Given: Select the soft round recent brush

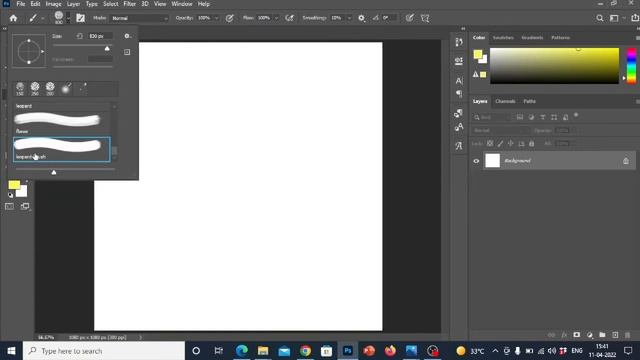Looking at the screenshot, I should pos(66,88).
